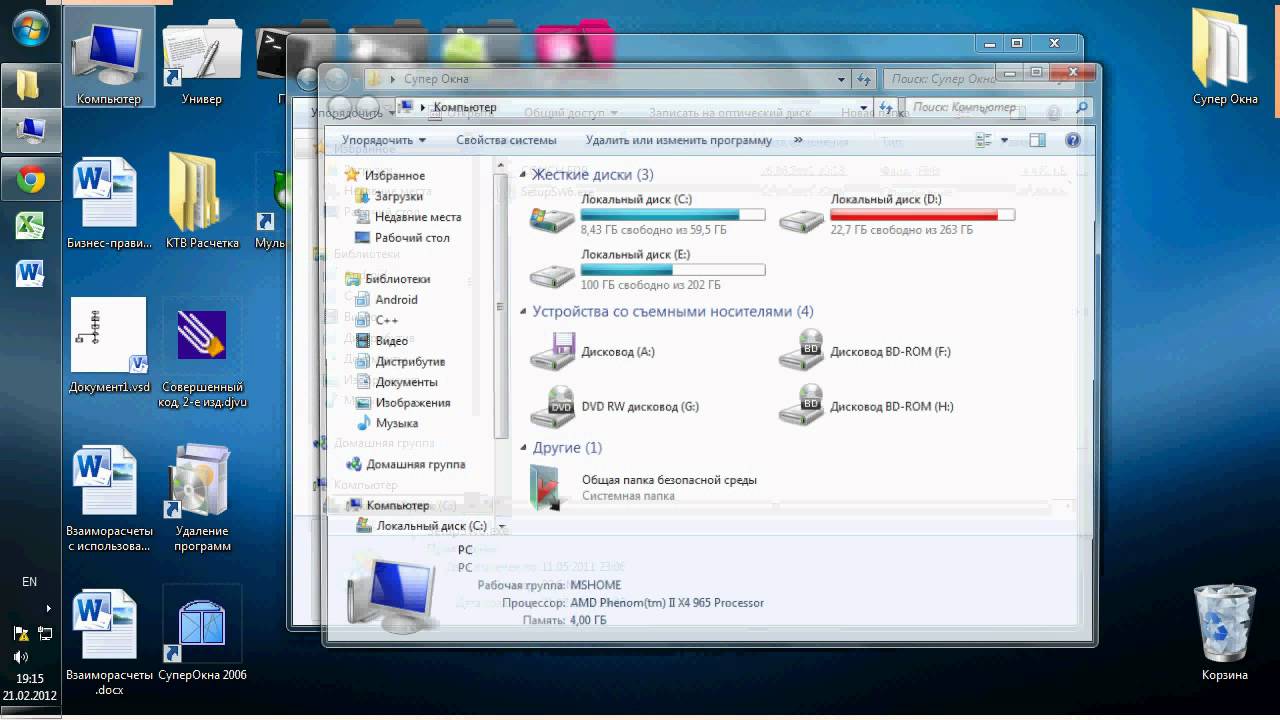Open Local Disk (E:) drive icon
This screenshot has width=1280, height=720.
click(552, 274)
